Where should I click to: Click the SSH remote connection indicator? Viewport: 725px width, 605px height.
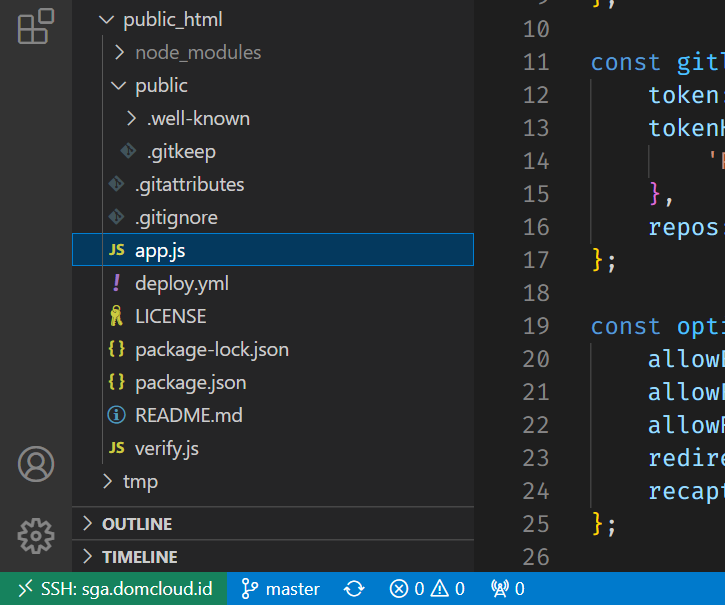pyautogui.click(x=113, y=589)
